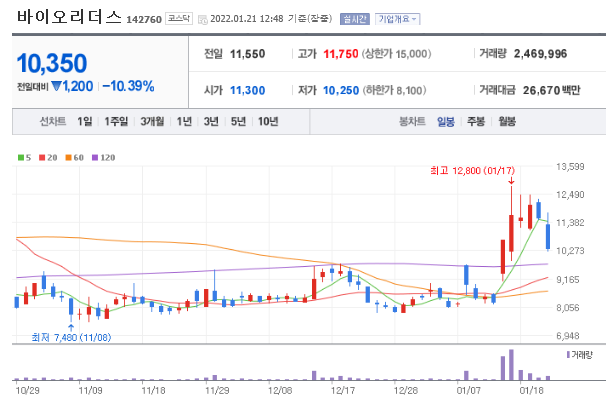
Task: Click the 코스닥 market badge
Action: coord(179,18)
